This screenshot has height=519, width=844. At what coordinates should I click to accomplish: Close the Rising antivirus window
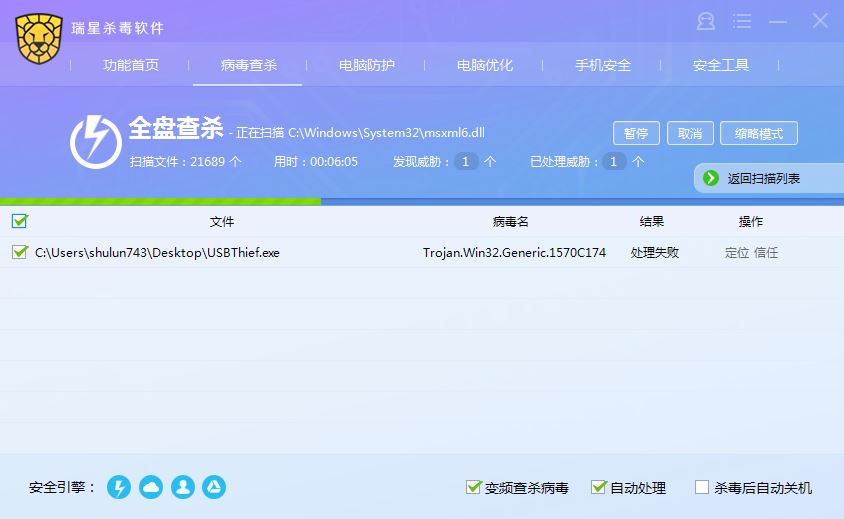click(820, 21)
